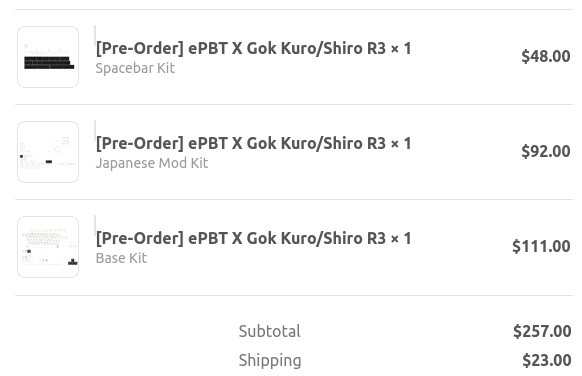Open the Base Kit product thumbnail
Viewport: 582px width, 376px height.
coord(48,247)
